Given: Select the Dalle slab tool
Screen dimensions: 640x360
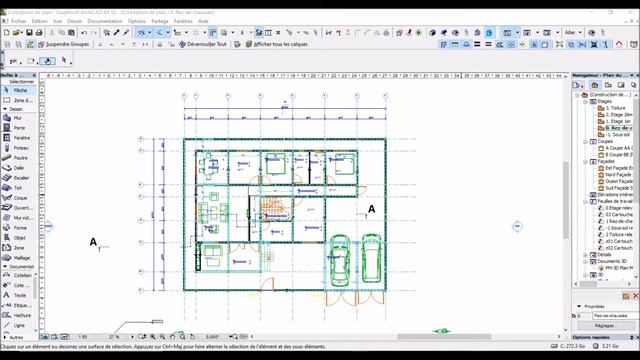Looking at the screenshot, I should click(x=18, y=168).
